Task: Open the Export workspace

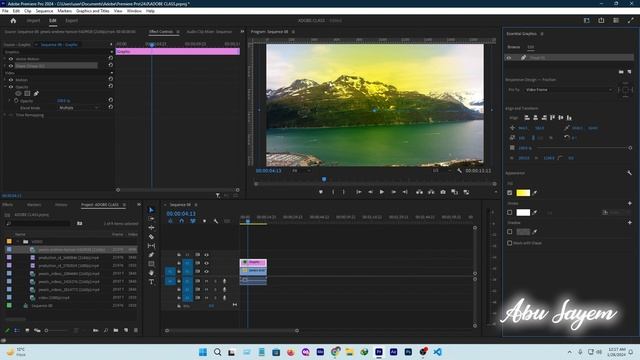Action: tap(71, 20)
